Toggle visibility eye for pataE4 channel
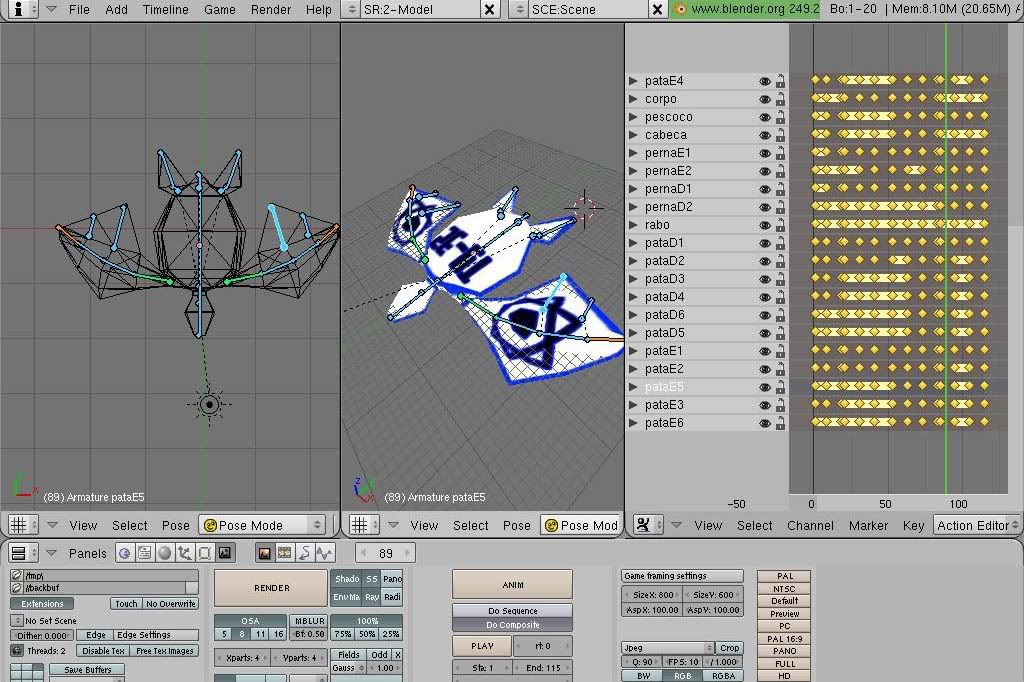Screen dimensions: 1024x682 765,81
